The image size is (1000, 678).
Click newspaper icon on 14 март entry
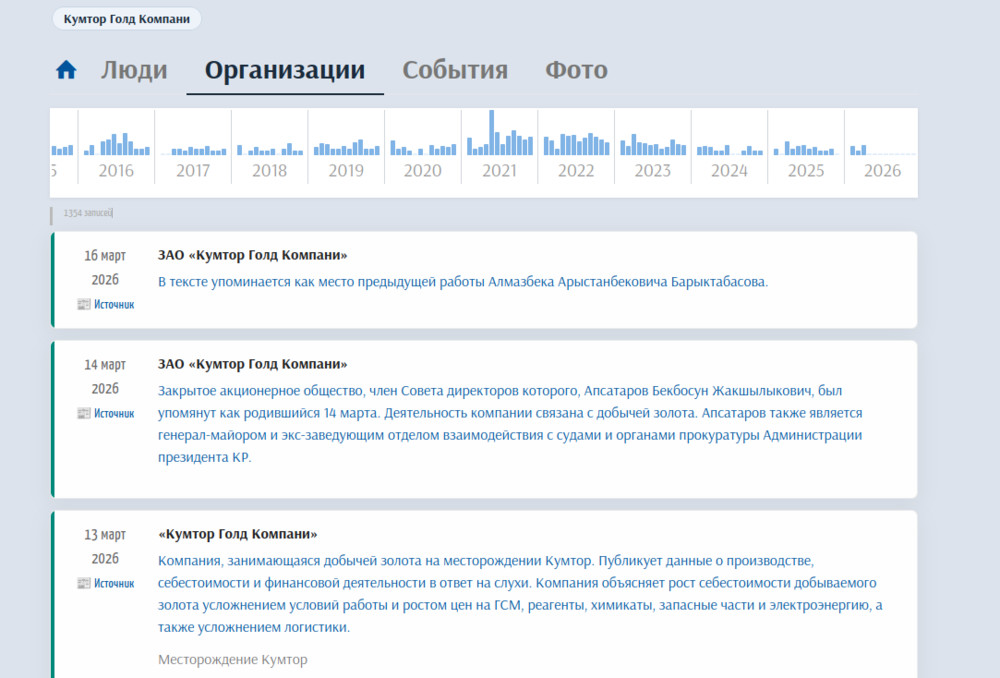click(x=83, y=413)
